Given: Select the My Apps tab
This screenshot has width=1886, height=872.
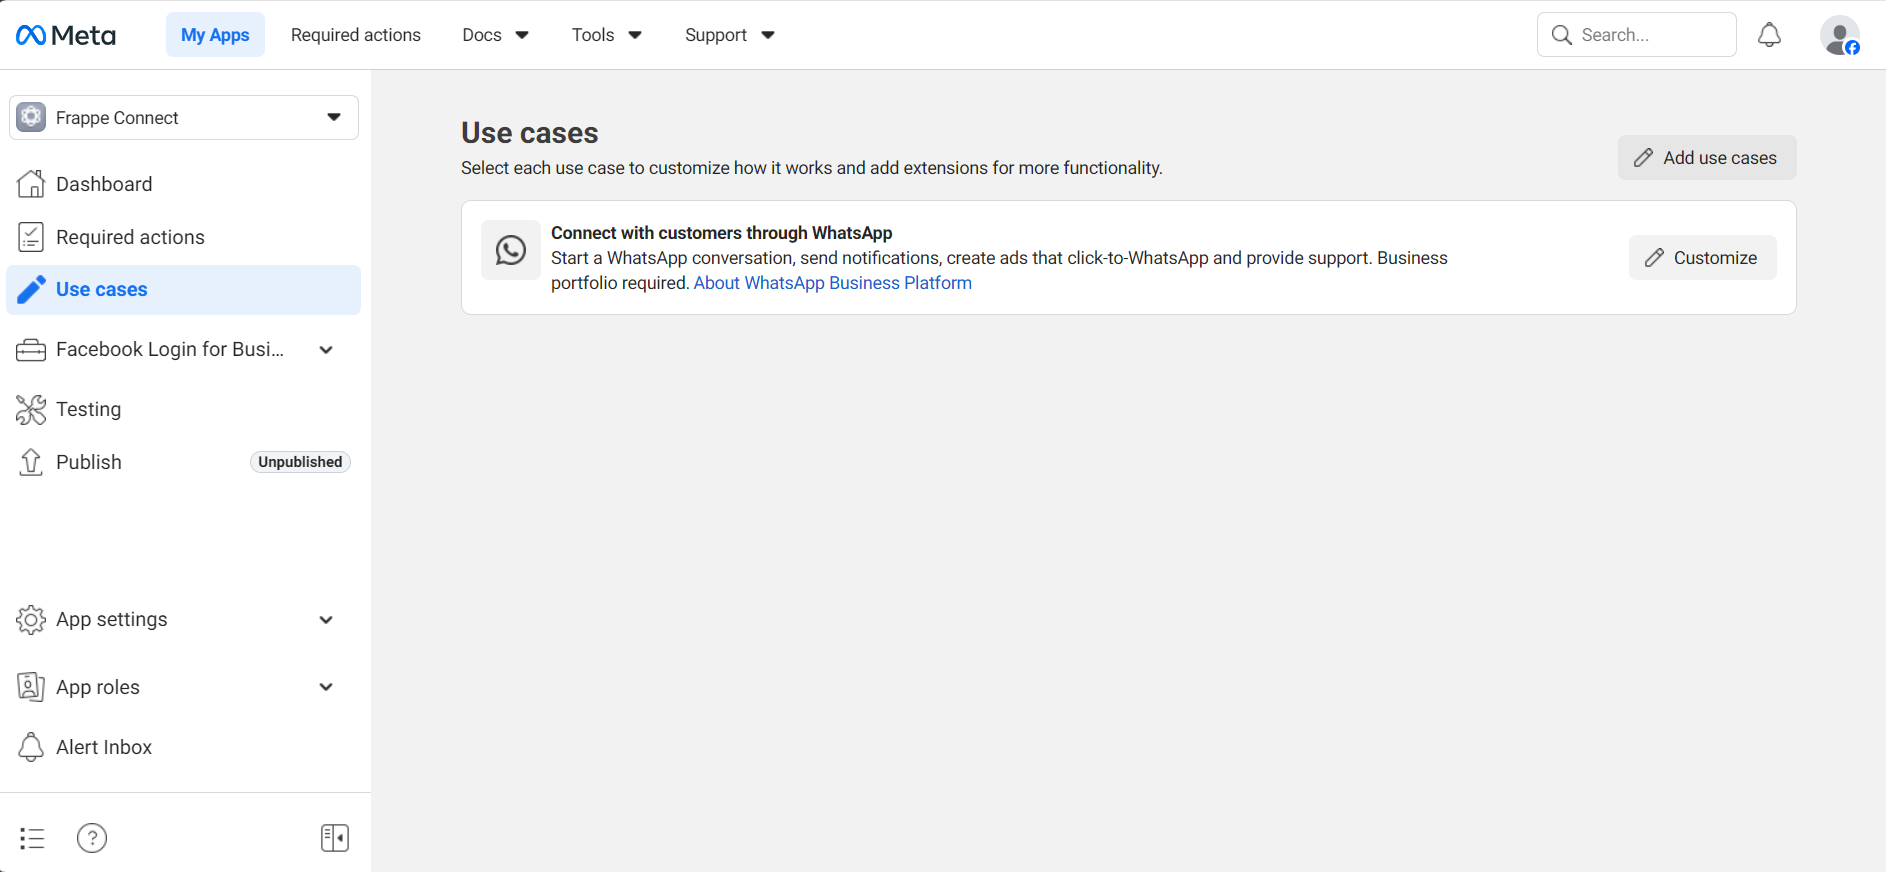Looking at the screenshot, I should coord(215,35).
